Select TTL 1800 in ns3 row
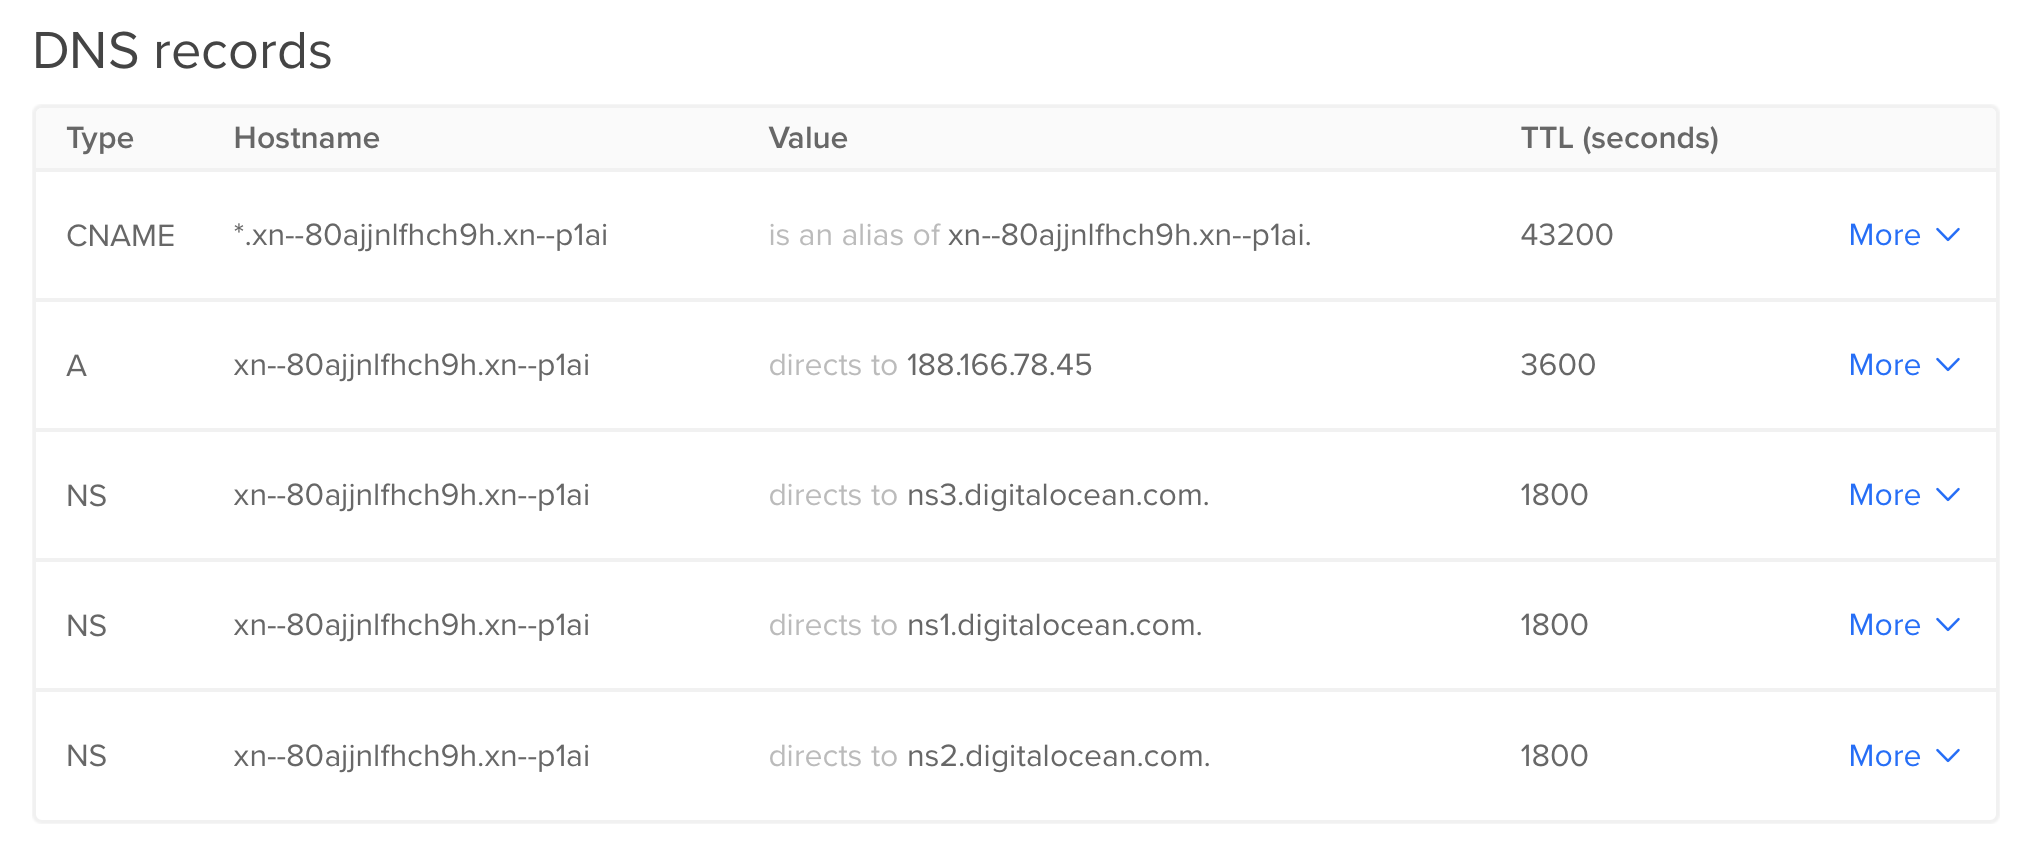 (x=1554, y=495)
